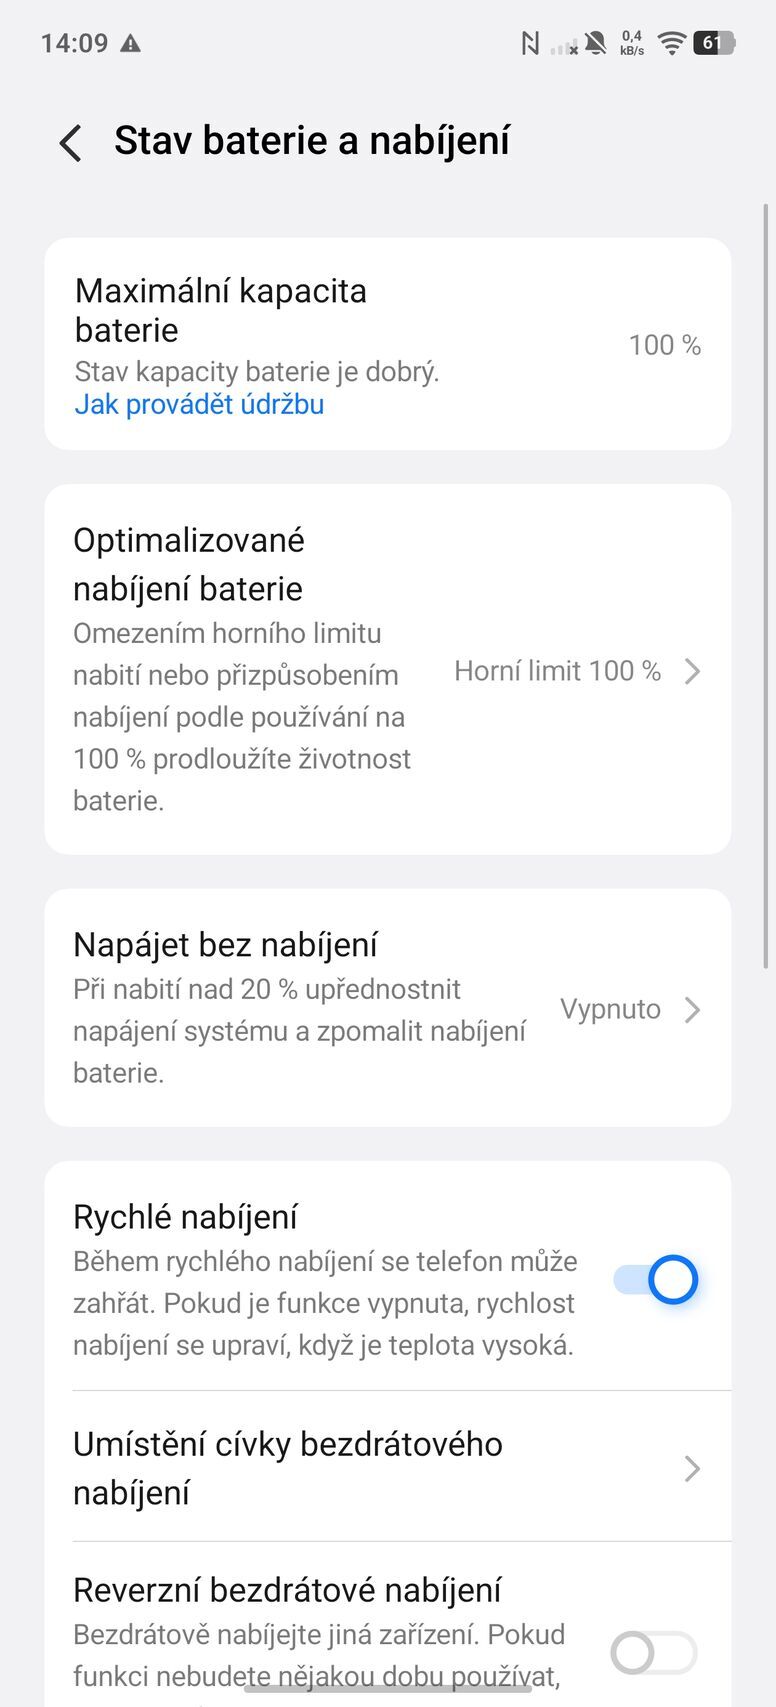The height and width of the screenshot is (1707, 776).
Task: Open chevron for Umístění cívky bezdrátového nabíjení
Action: pyautogui.click(x=692, y=1468)
